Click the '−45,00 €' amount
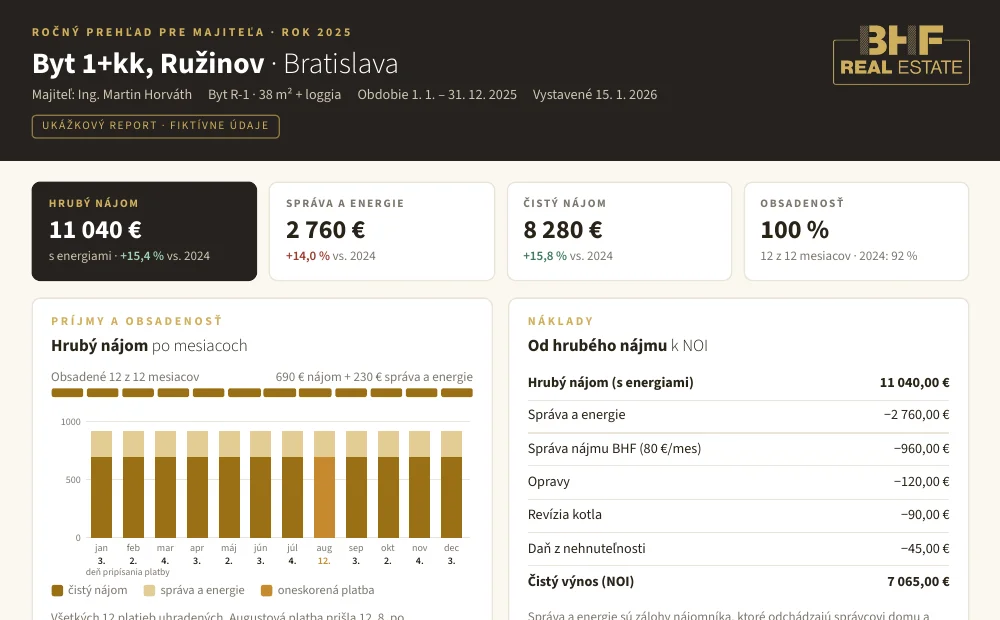The width and height of the screenshot is (1000, 620). pyautogui.click(x=925, y=549)
